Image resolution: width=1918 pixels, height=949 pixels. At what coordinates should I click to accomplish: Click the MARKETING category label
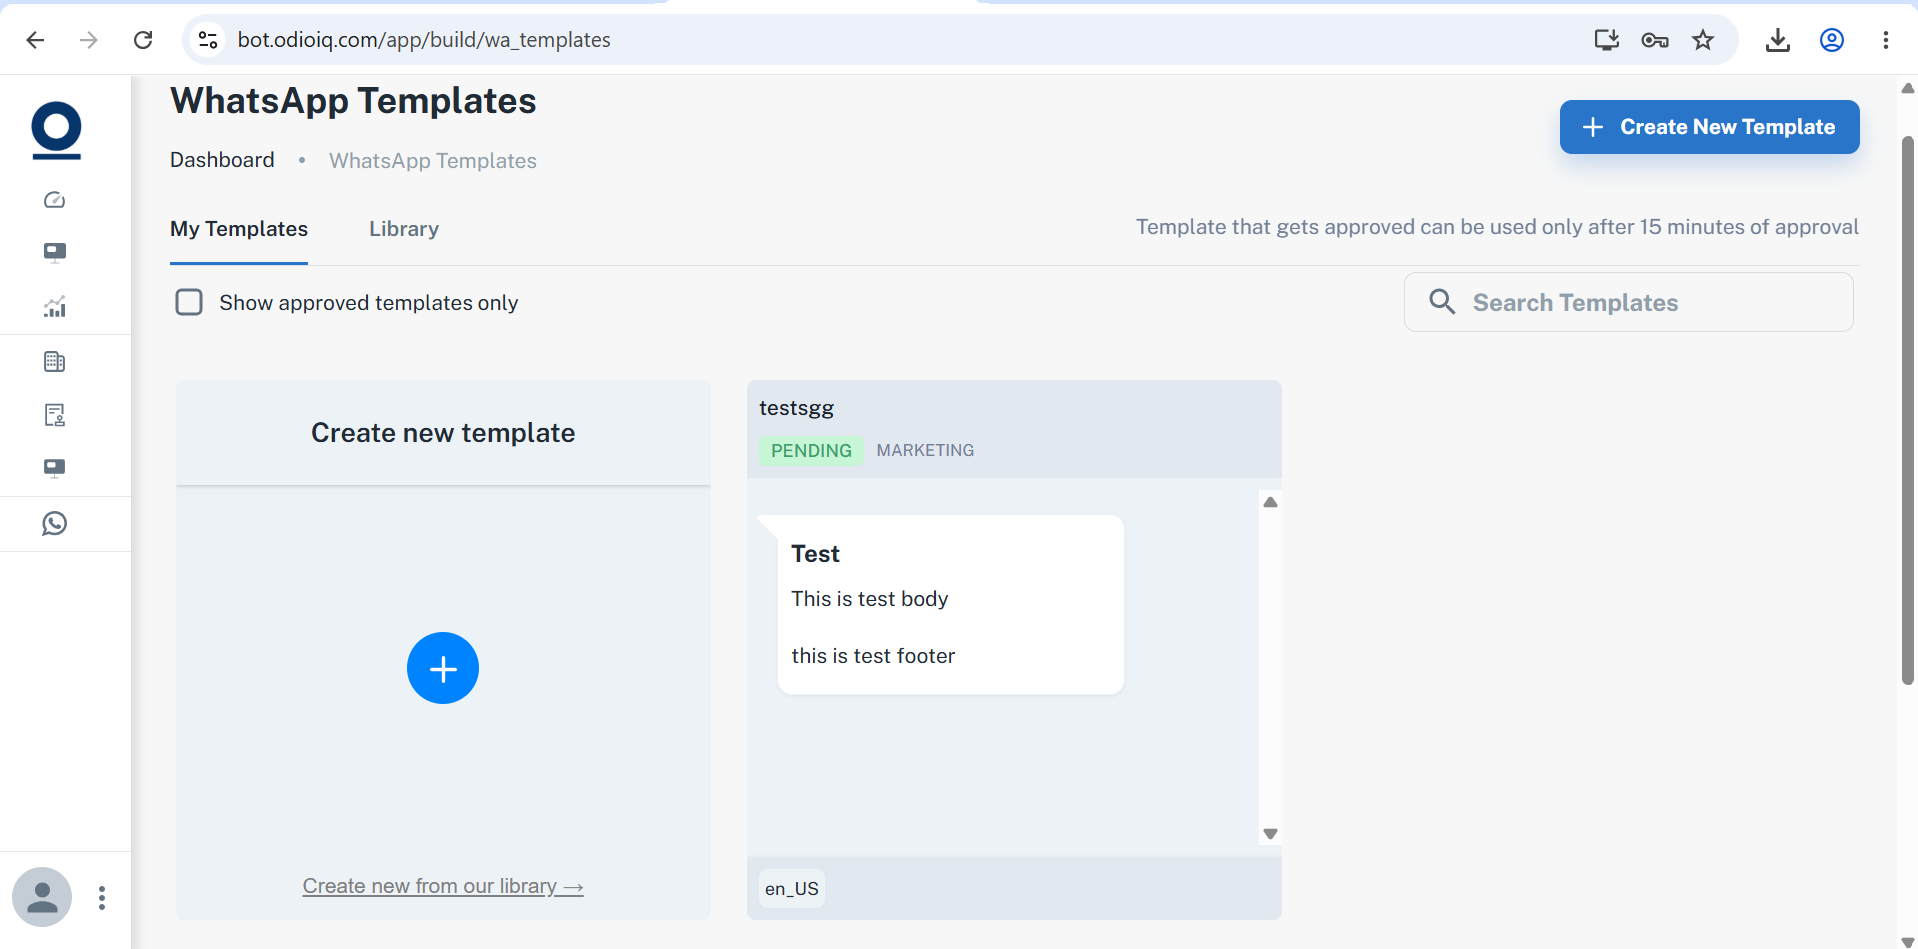coord(925,451)
